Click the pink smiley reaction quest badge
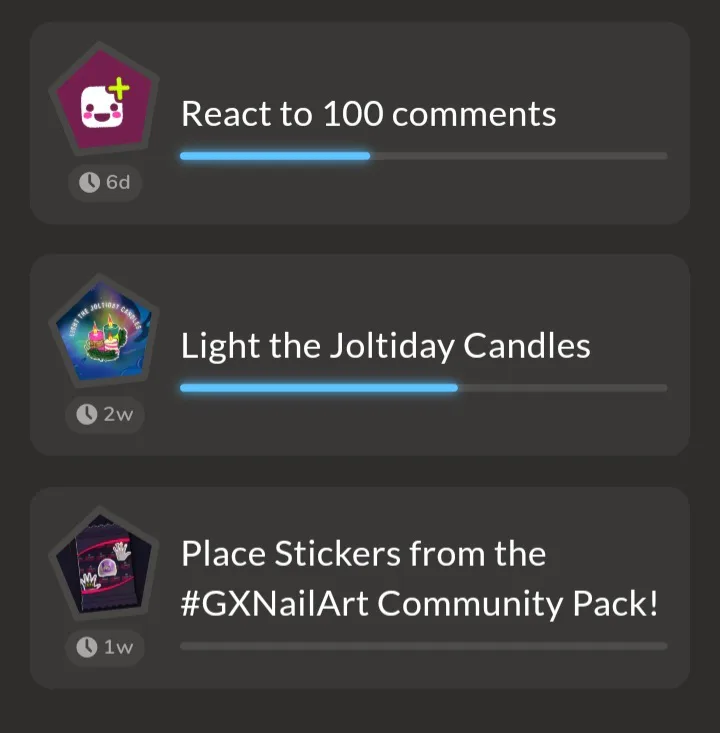Image resolution: width=720 pixels, height=733 pixels. (104, 99)
